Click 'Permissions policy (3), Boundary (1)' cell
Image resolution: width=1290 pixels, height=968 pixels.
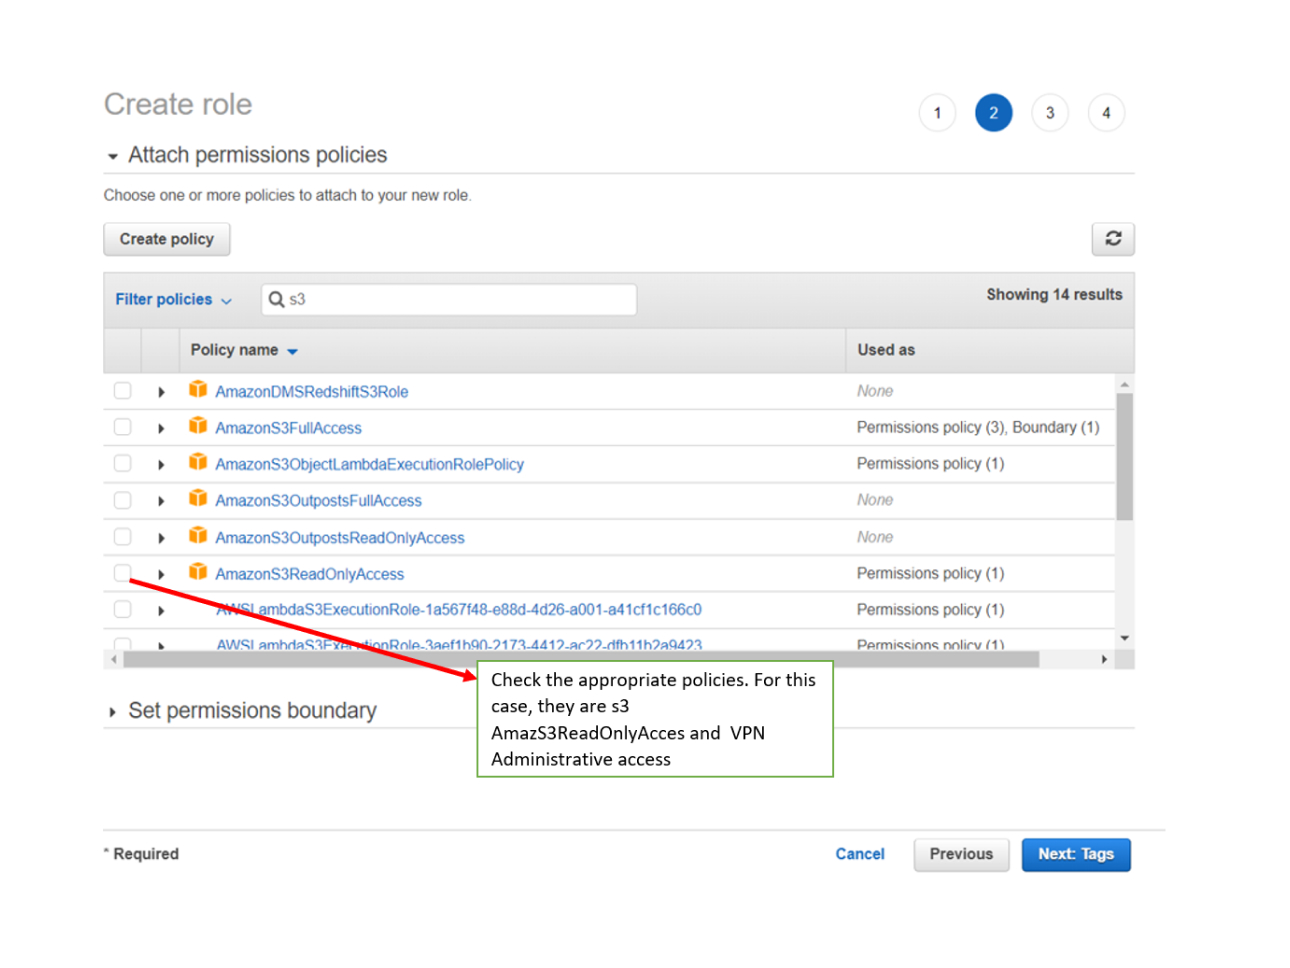click(x=978, y=427)
